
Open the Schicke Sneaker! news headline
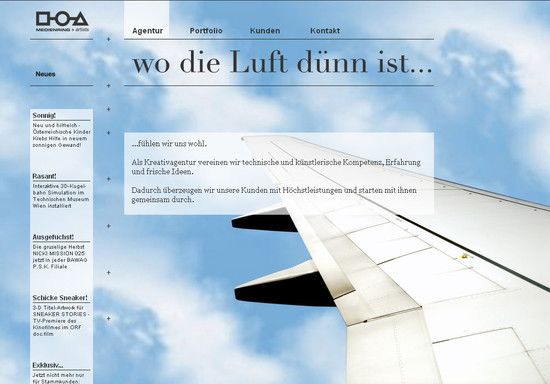tap(60, 298)
